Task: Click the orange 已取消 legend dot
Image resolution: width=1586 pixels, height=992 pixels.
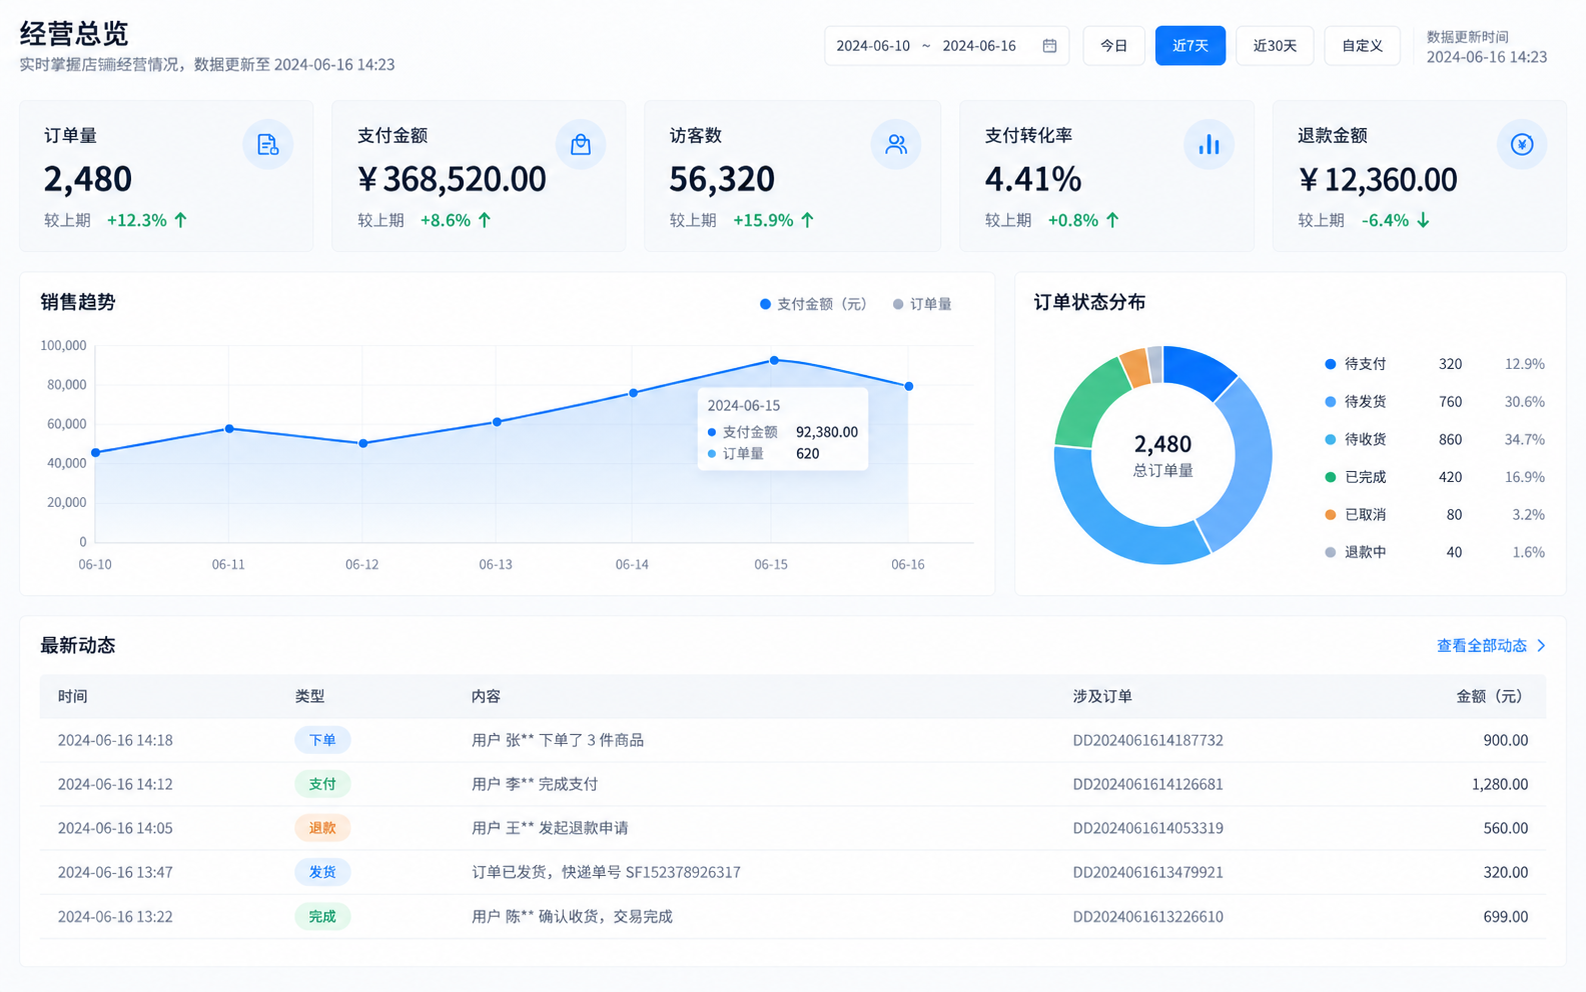Action: [x=1330, y=515]
